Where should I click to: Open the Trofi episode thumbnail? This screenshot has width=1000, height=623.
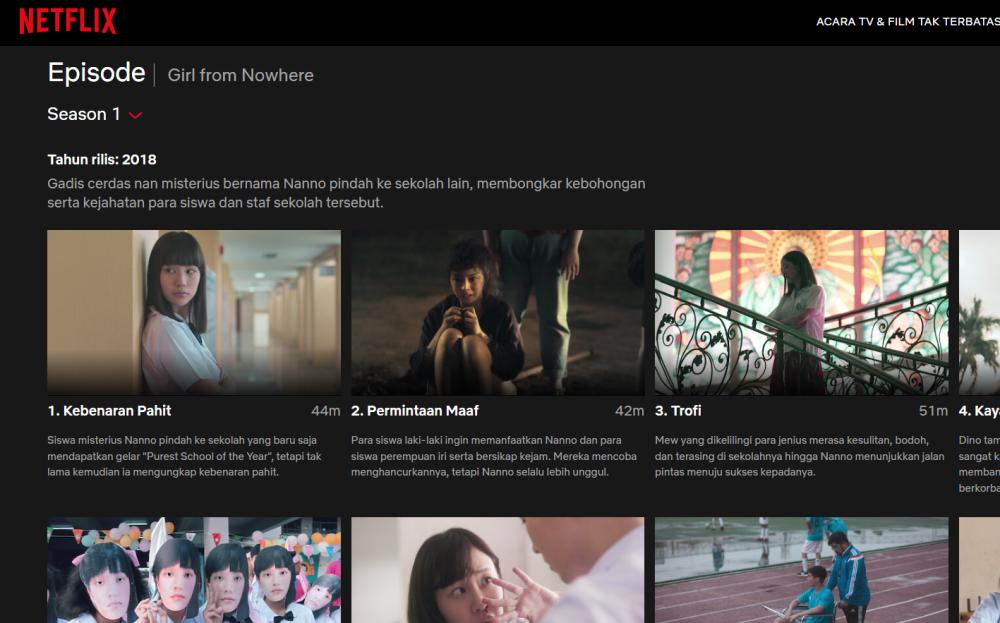pos(802,312)
